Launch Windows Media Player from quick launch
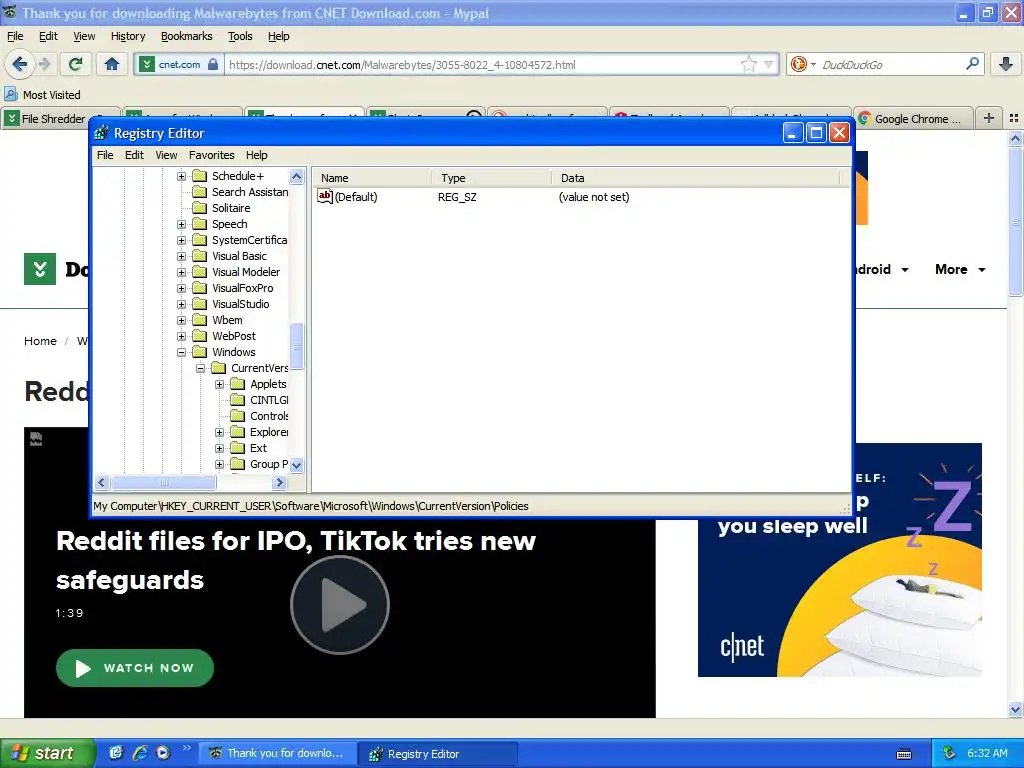This screenshot has width=1024, height=768. coord(163,753)
